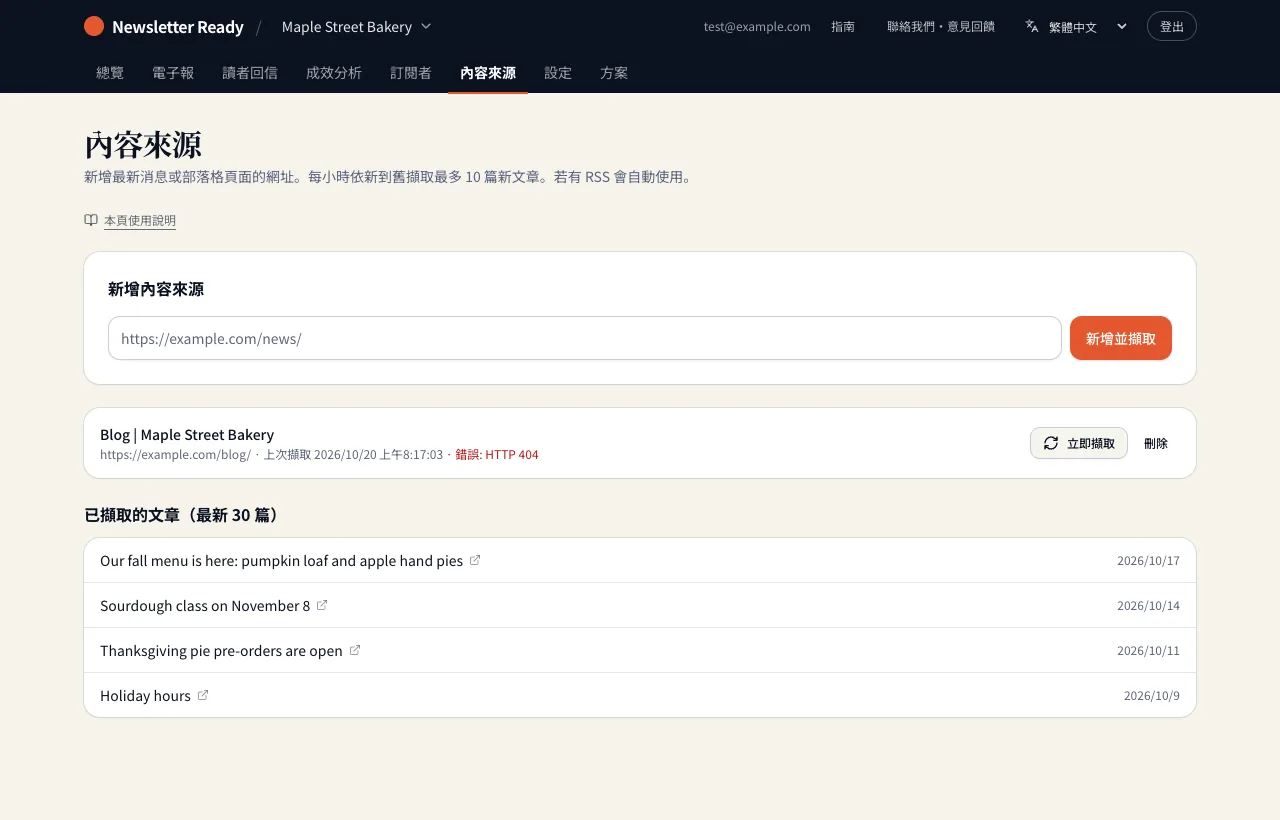Open the 指南 link
Viewport: 1280px width, 820px height.
tap(843, 27)
